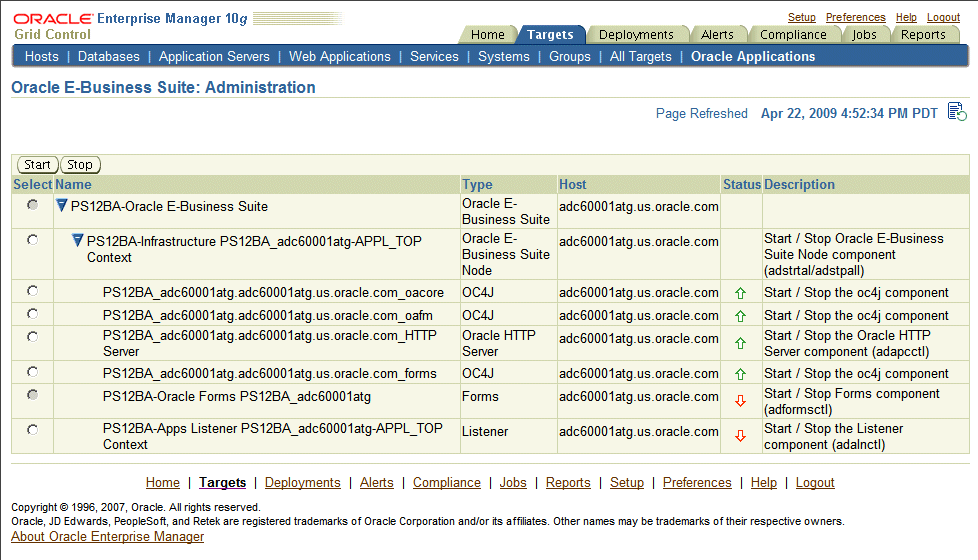The height and width of the screenshot is (560, 978).
Task: Click the up status arrow for oacore
Action: [740, 293]
